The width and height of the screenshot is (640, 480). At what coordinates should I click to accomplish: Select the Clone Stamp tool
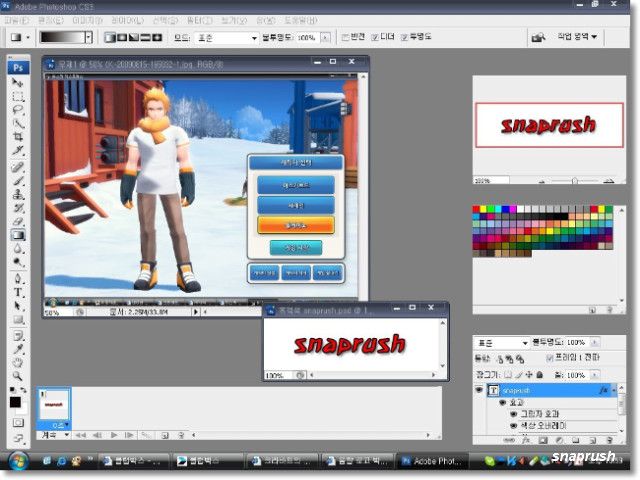tap(18, 194)
